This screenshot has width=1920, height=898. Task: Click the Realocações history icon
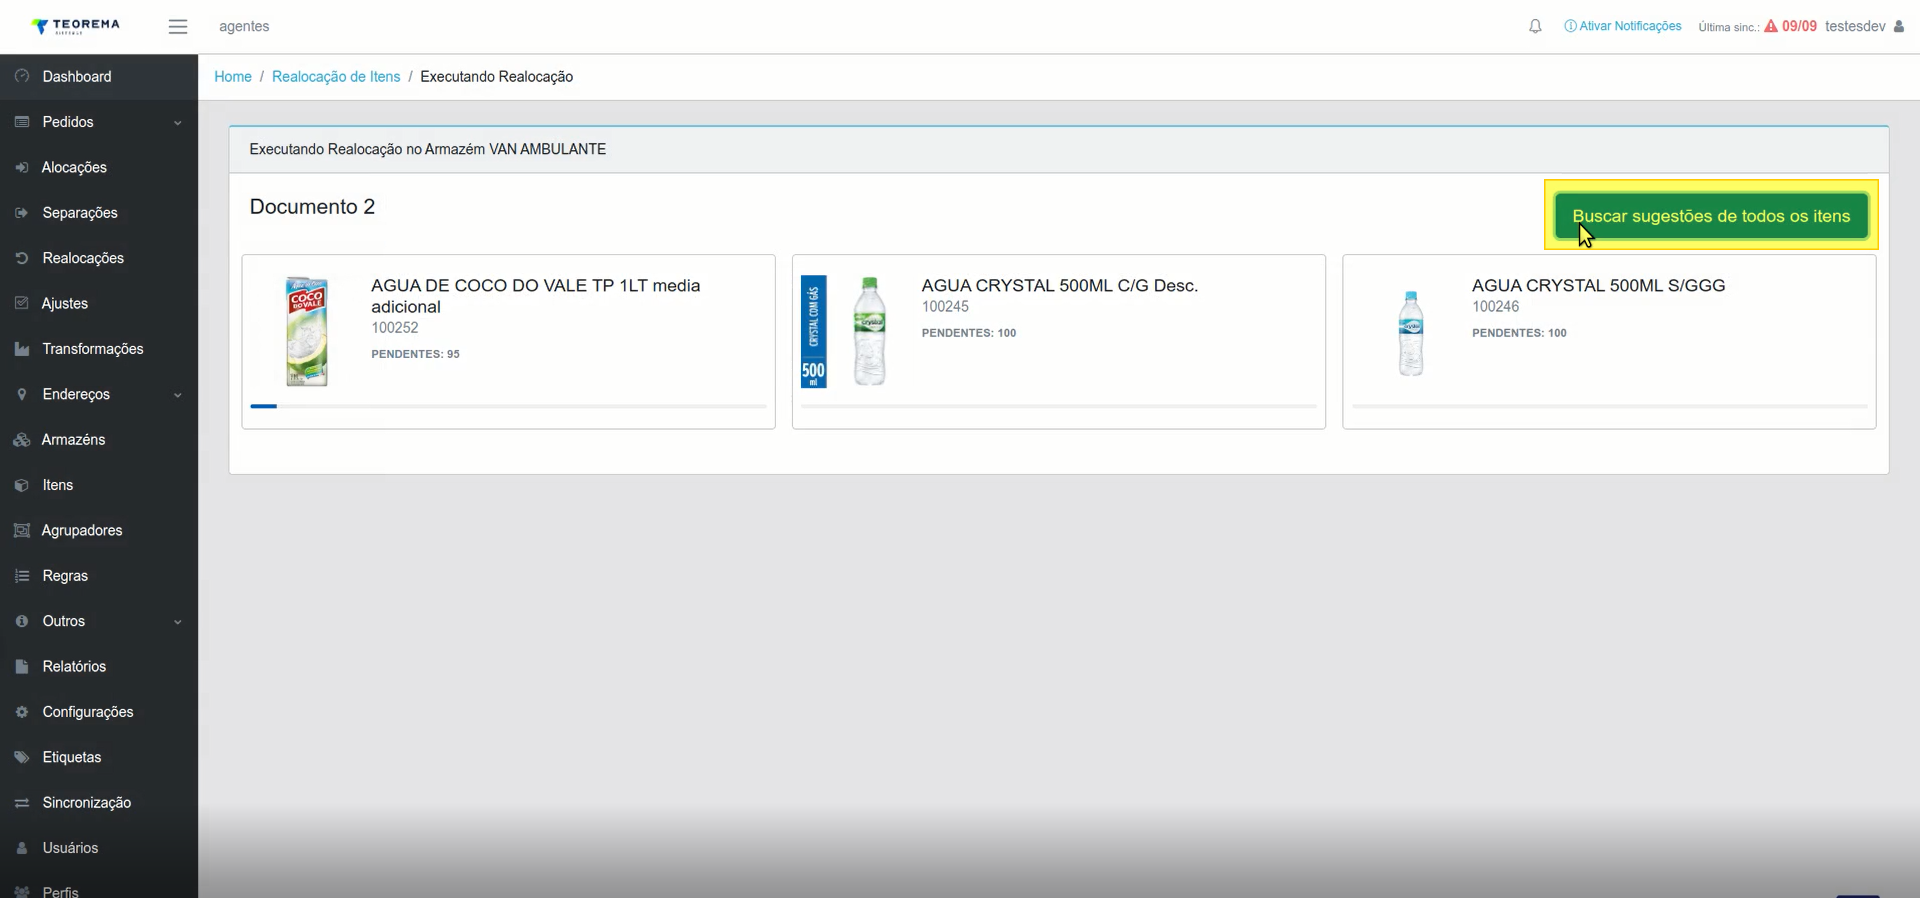pos(22,258)
